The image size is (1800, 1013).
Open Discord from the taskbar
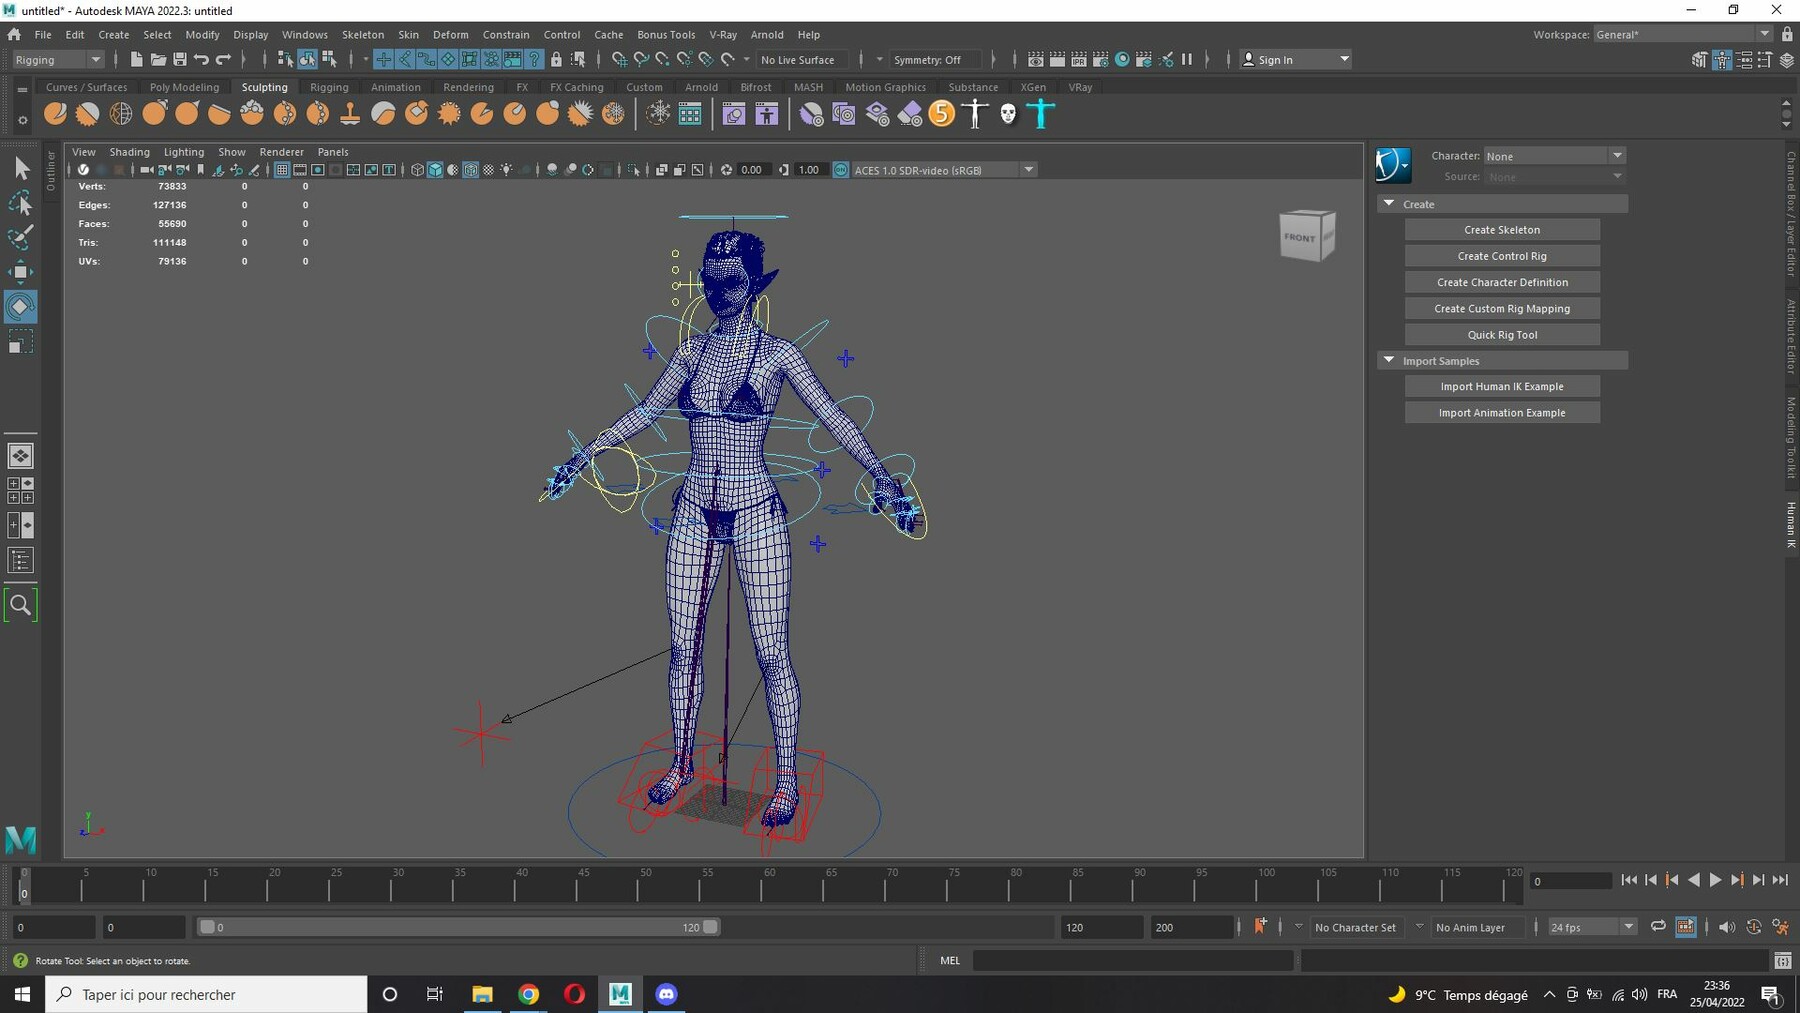tap(666, 994)
